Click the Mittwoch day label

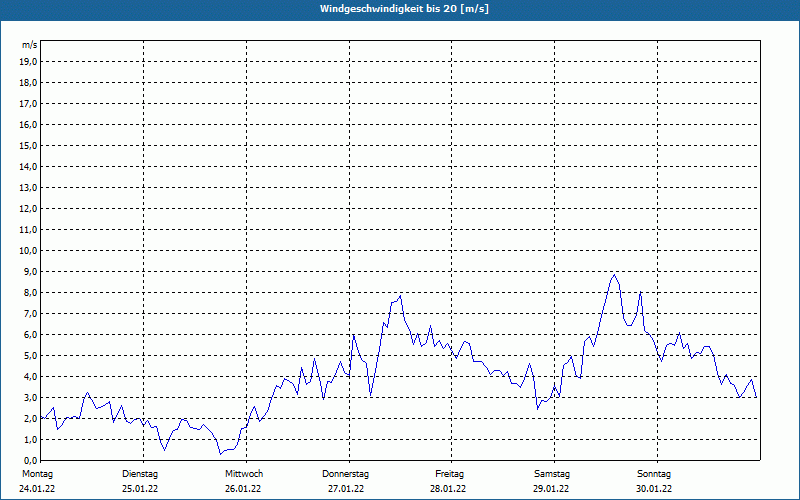pos(244,474)
